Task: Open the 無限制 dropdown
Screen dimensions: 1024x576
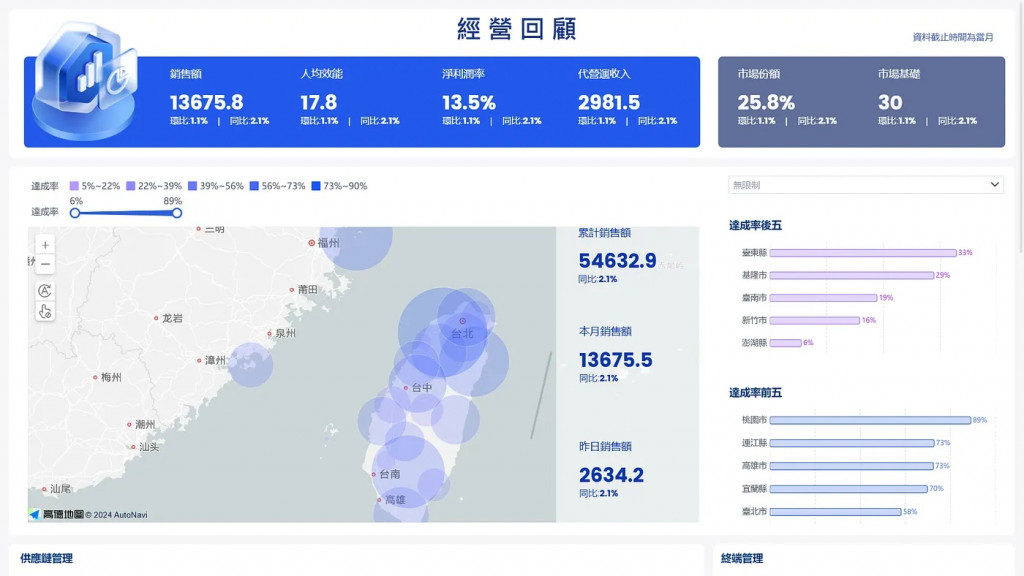Action: click(865, 185)
